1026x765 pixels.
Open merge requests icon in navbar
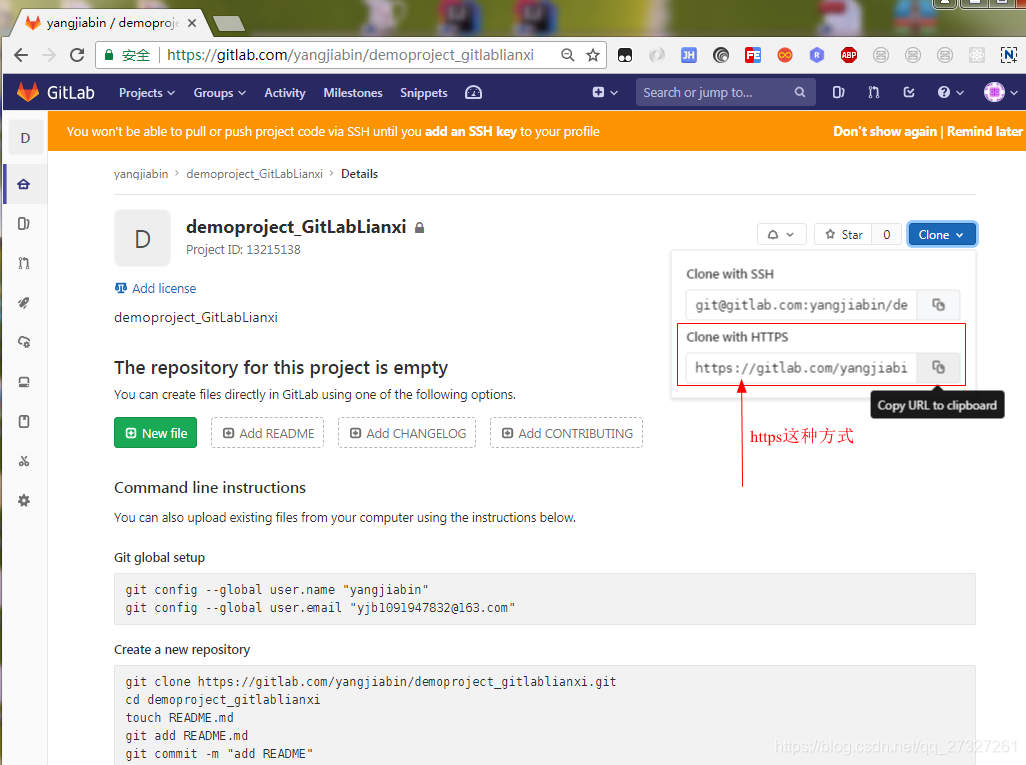874,92
